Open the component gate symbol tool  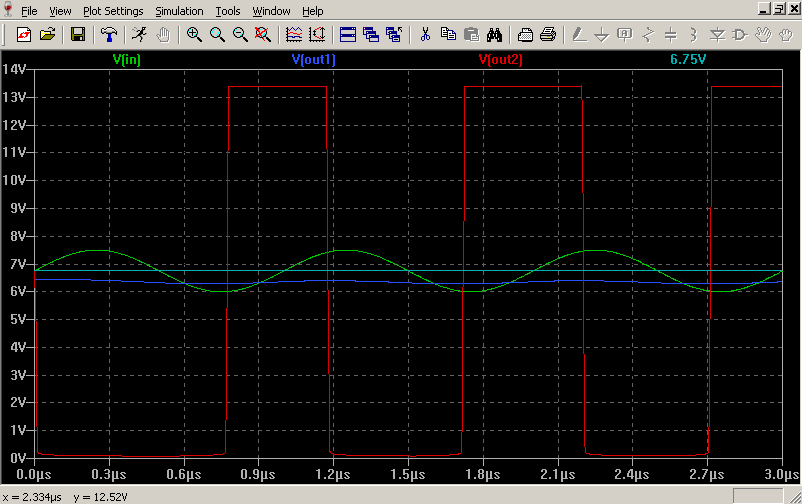[740, 35]
